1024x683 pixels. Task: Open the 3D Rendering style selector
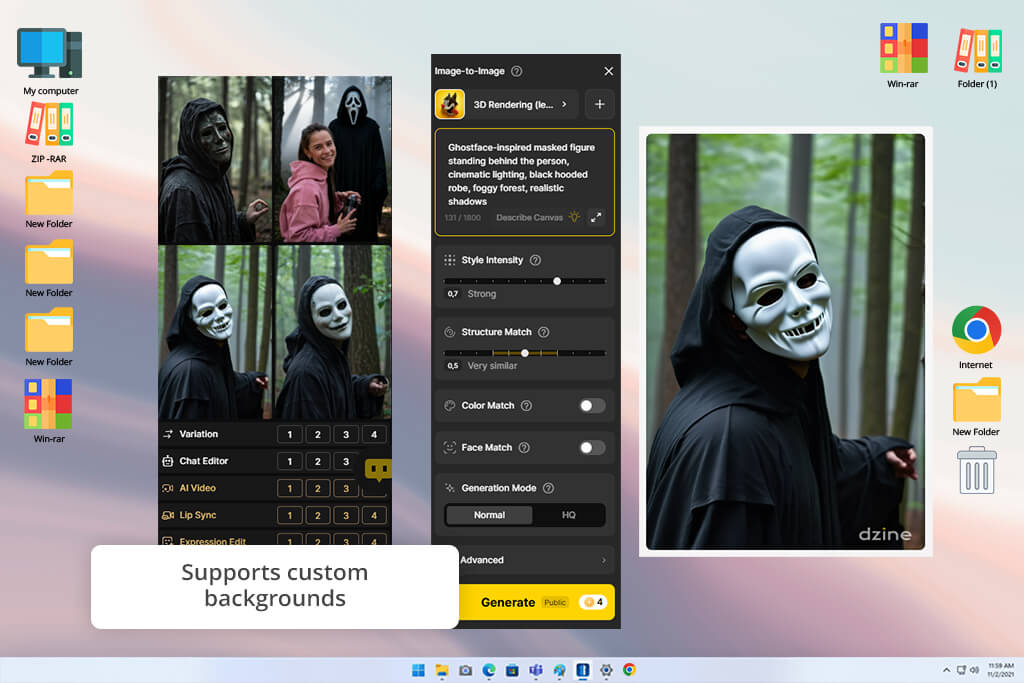[x=507, y=104]
